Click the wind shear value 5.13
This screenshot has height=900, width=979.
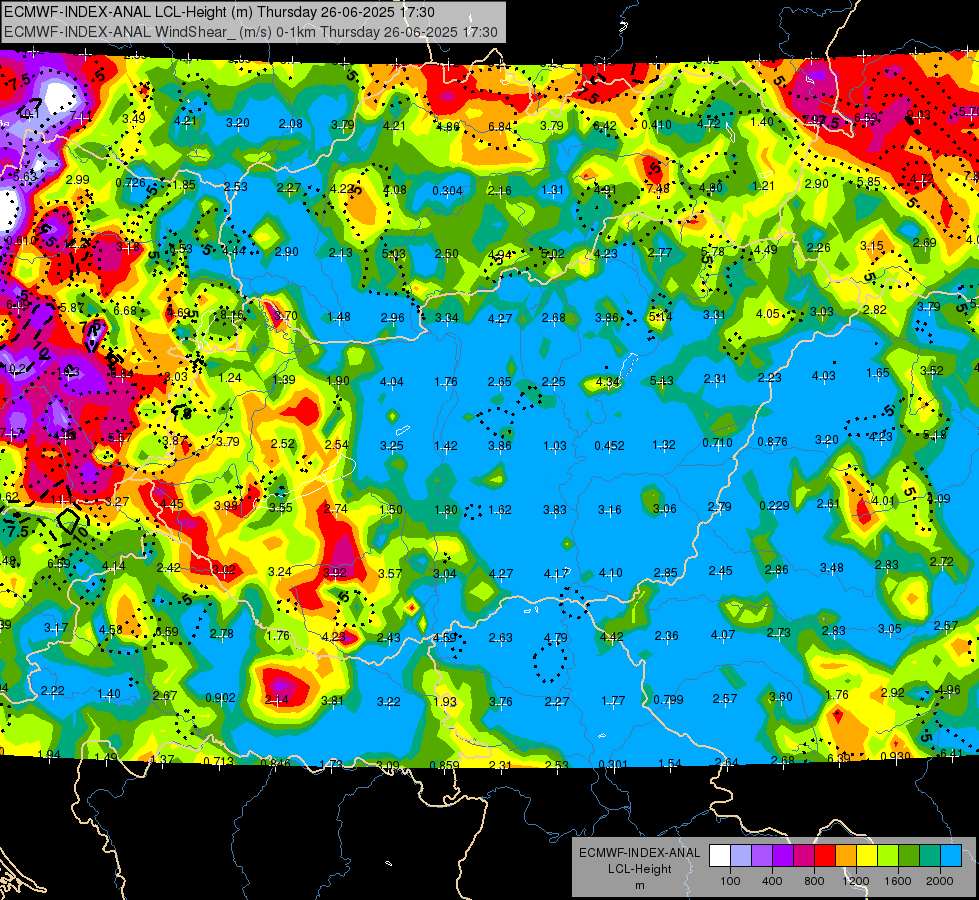click(x=662, y=380)
